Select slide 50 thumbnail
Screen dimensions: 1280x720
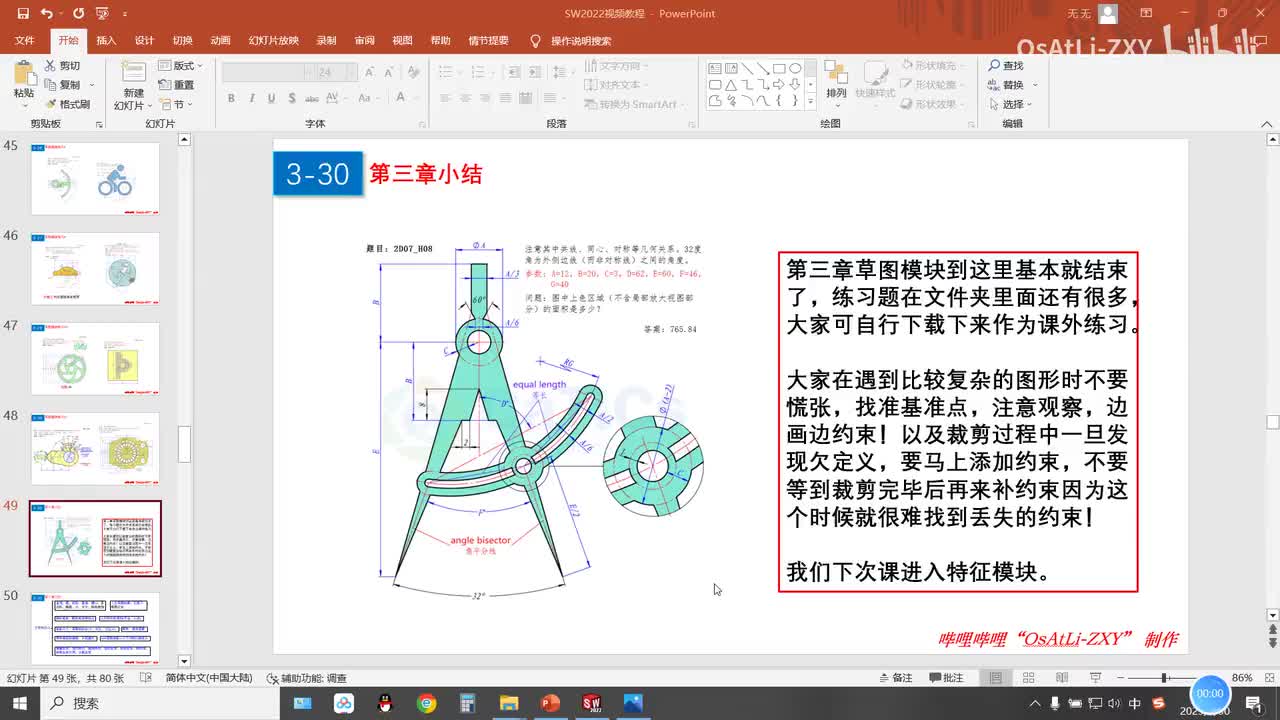95,628
